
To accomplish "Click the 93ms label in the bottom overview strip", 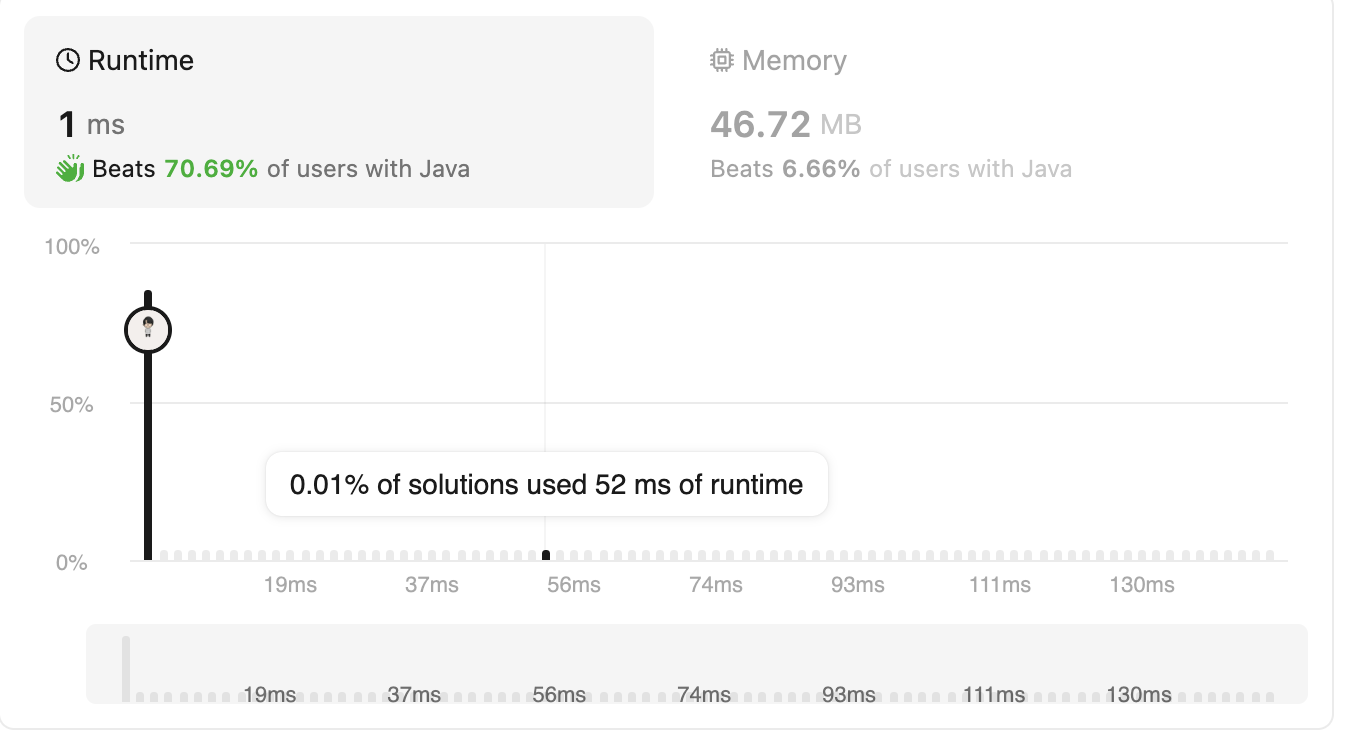I will point(848,694).
